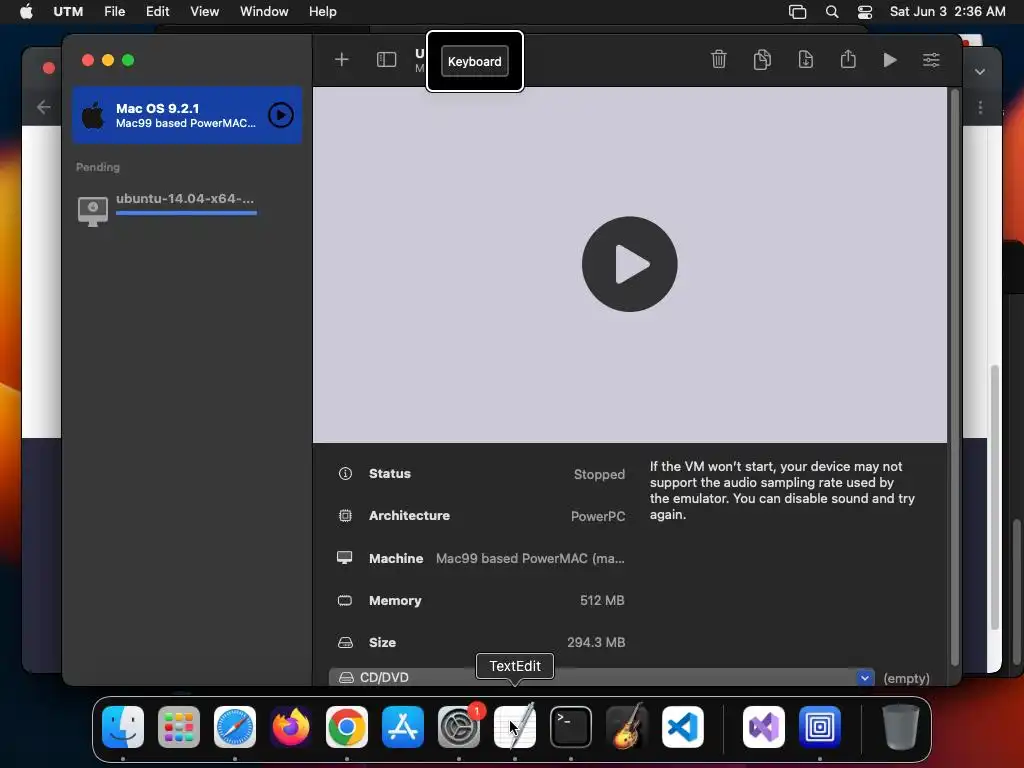
Task: Start Mac OS 9.2.1 from the sidebar play button
Action: pos(281,115)
